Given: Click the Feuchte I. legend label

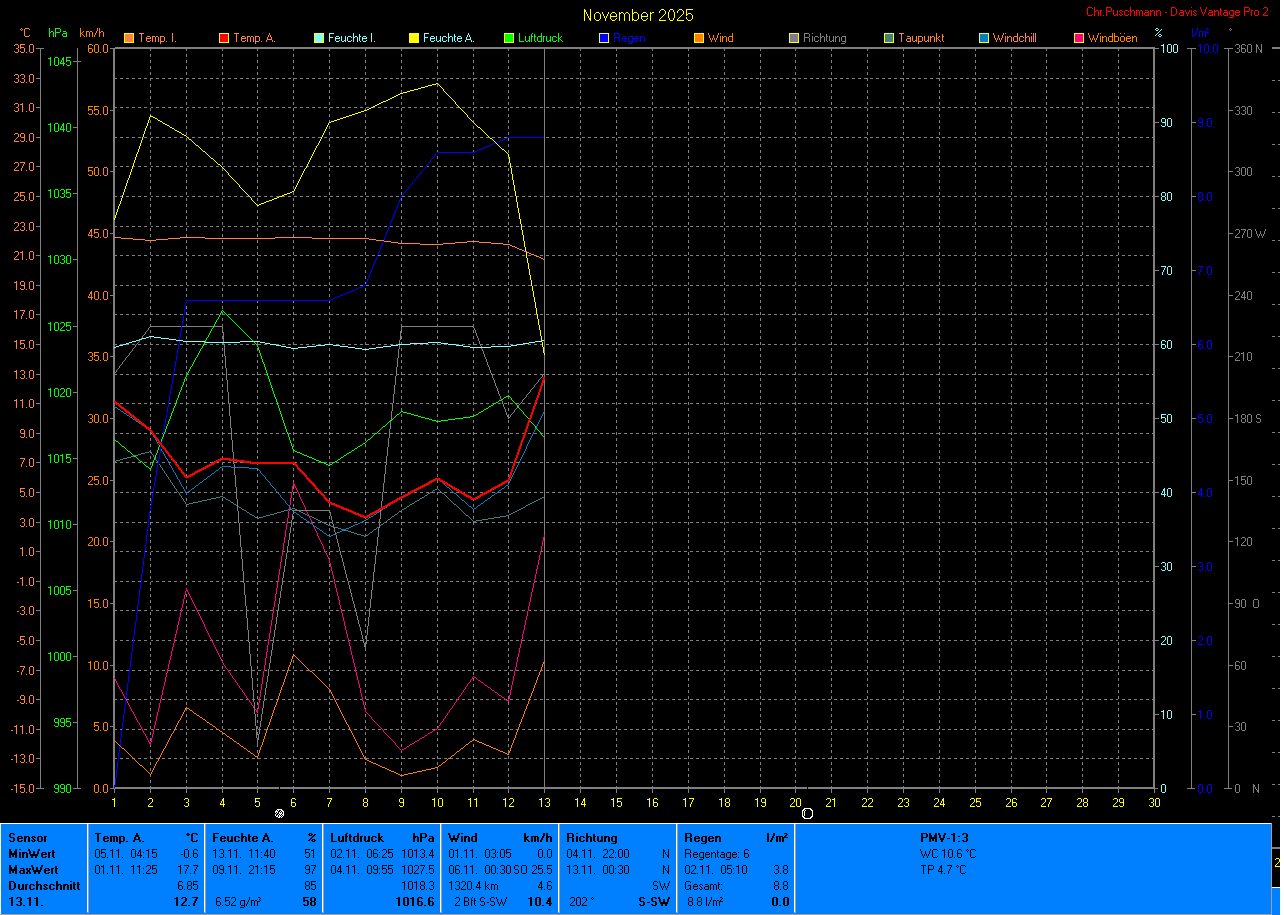Looking at the screenshot, I should click(352, 38).
